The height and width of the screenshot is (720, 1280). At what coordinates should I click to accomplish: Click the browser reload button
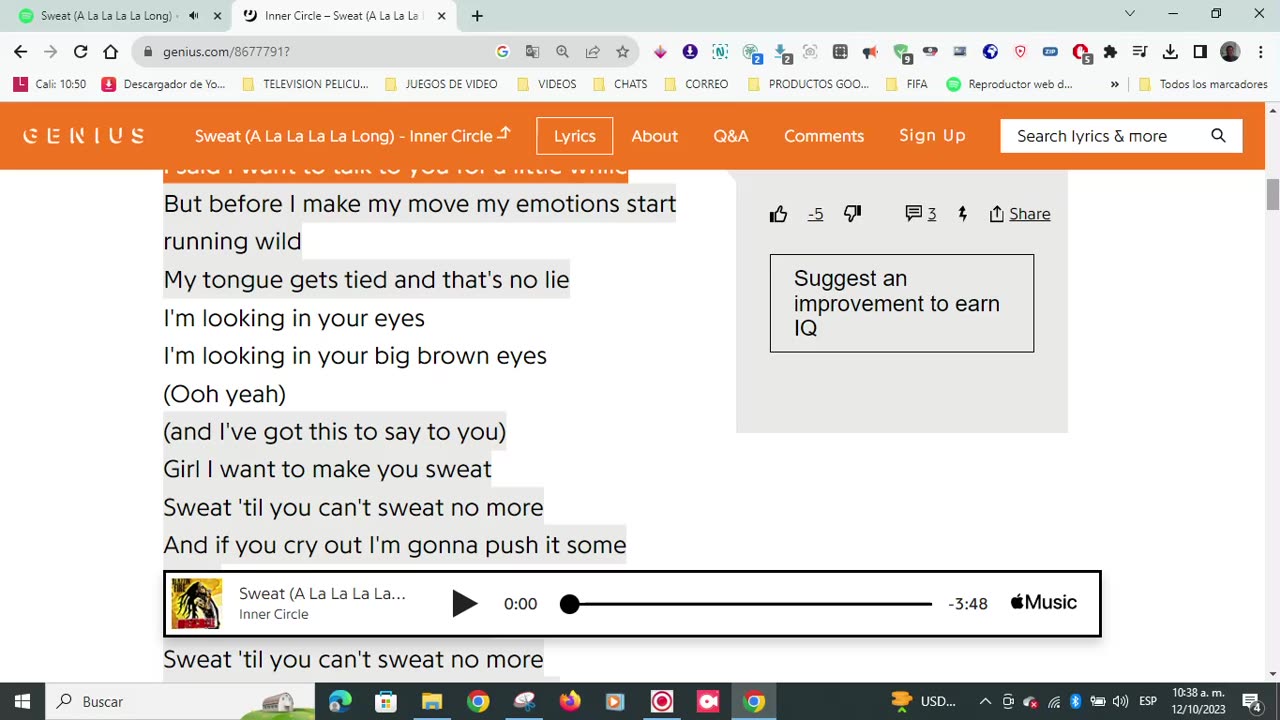(x=81, y=51)
